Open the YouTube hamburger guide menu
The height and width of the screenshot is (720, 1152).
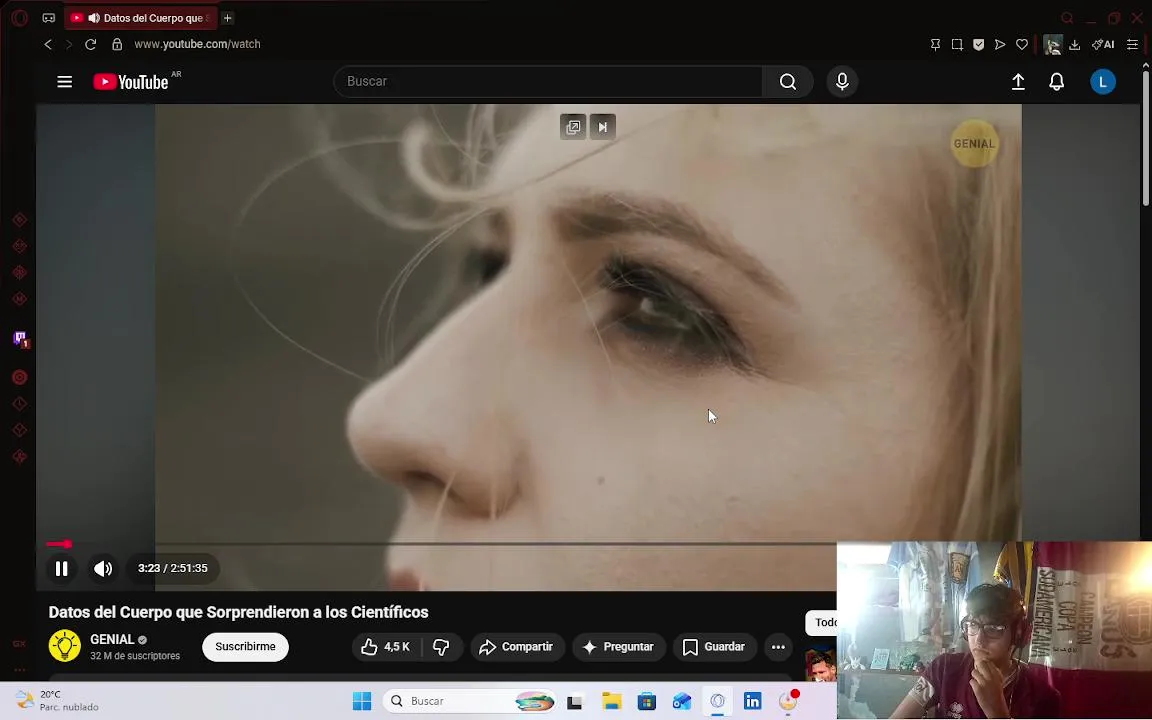[x=65, y=82]
